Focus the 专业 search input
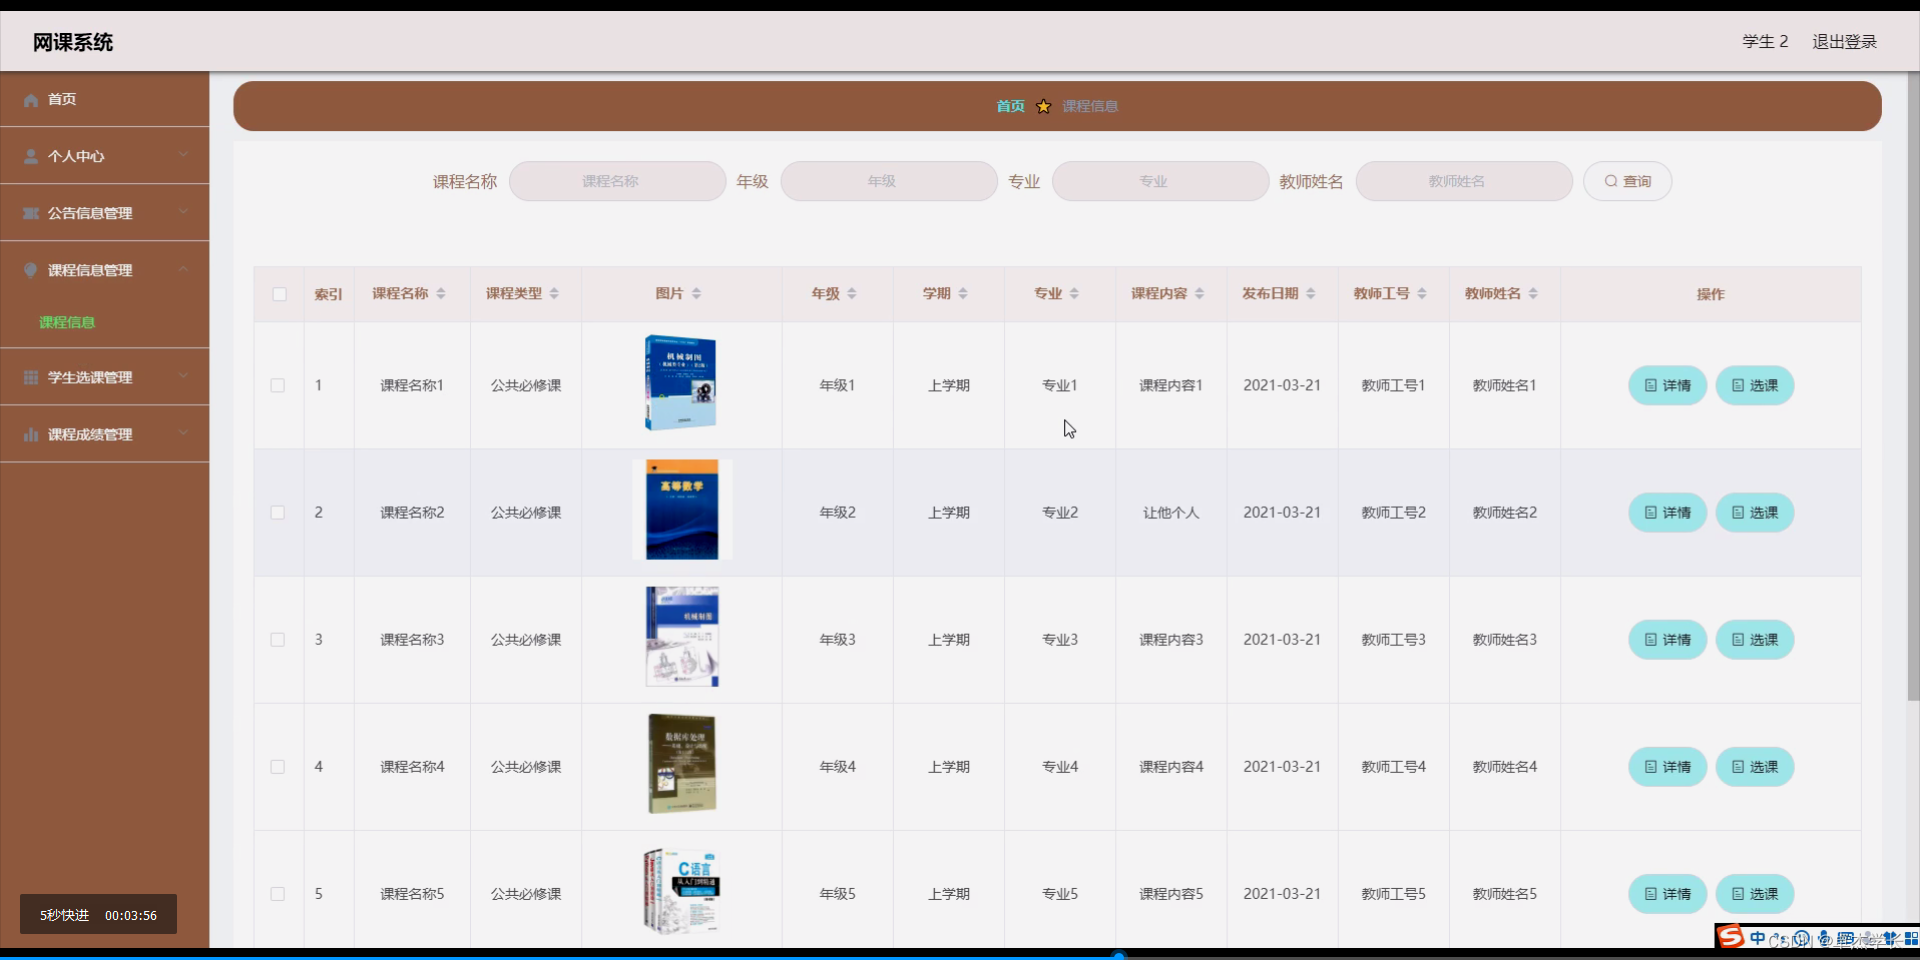Screen dimensions: 1920x960 click(x=1160, y=181)
